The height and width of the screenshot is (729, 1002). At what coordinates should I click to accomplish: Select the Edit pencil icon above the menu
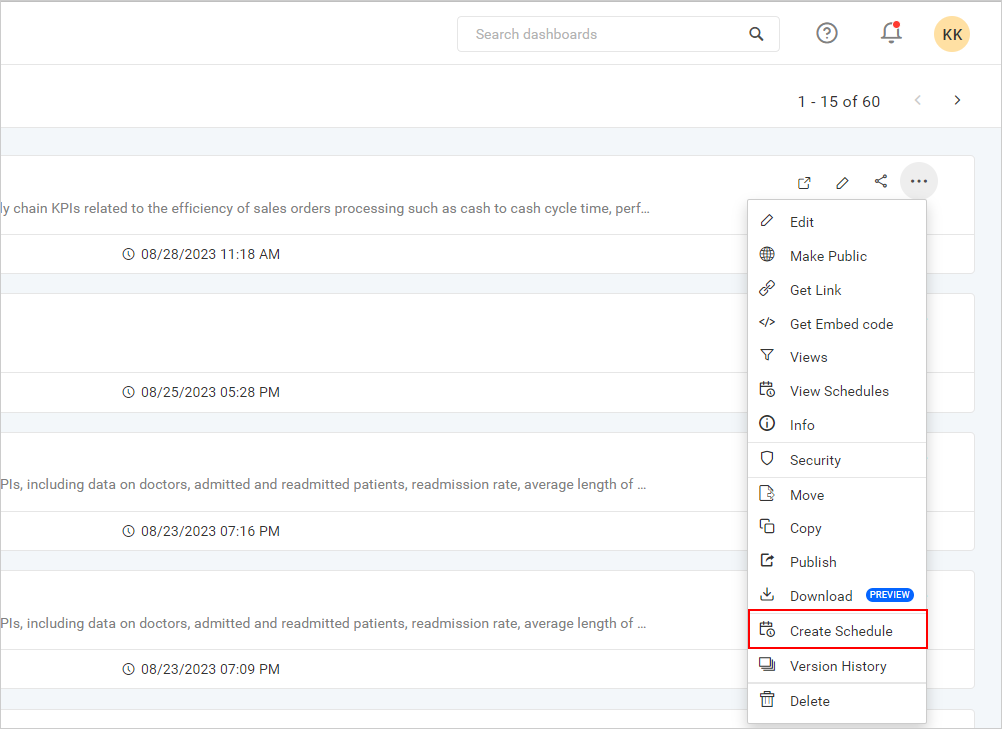click(x=842, y=183)
